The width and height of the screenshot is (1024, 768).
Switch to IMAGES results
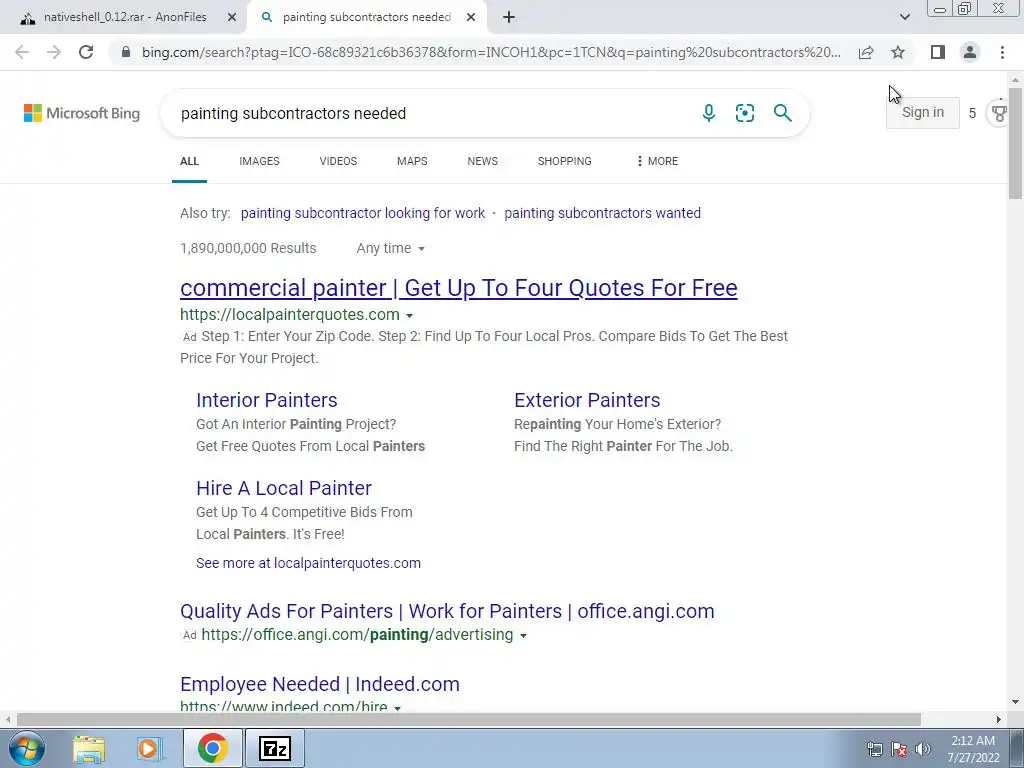pos(259,161)
